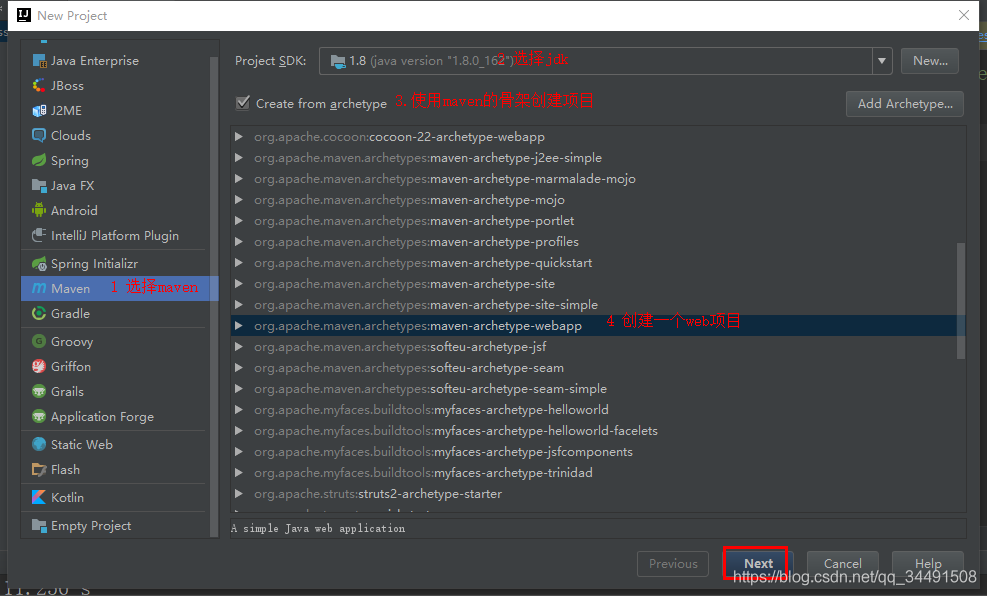The height and width of the screenshot is (596, 987).
Task: Click the Flash project type icon
Action: pyautogui.click(x=39, y=469)
